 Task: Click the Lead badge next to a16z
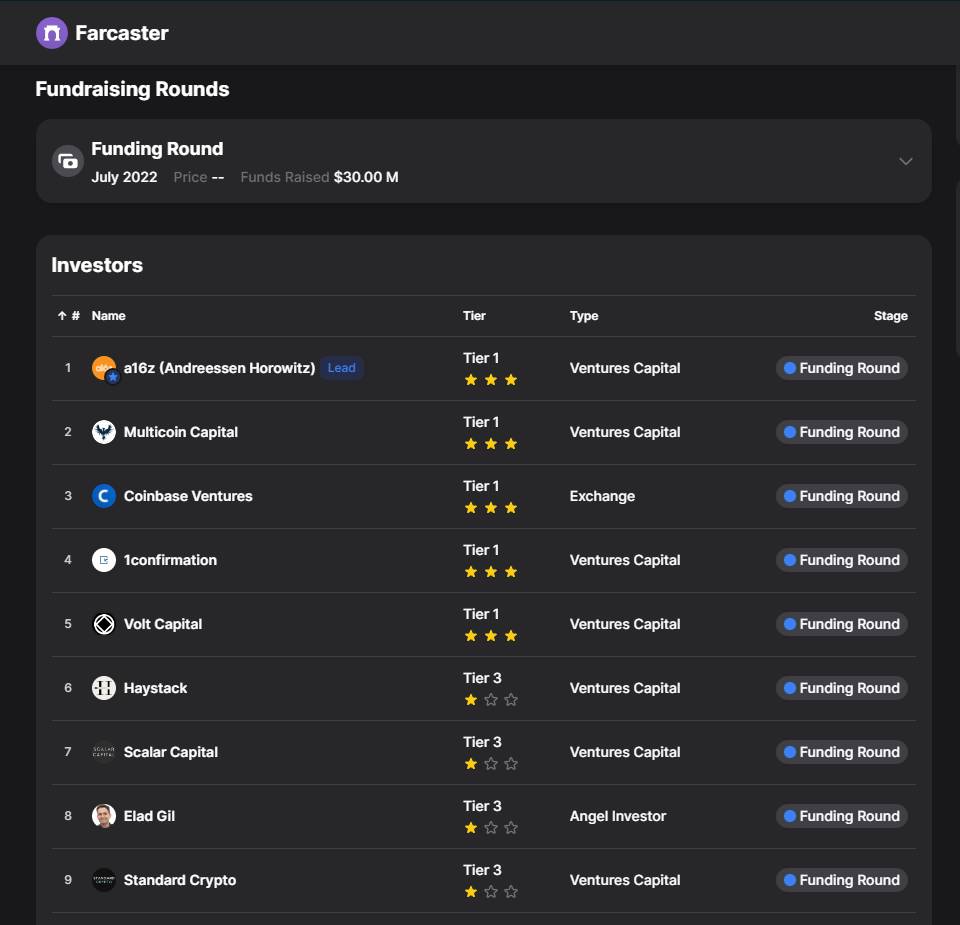pos(342,368)
